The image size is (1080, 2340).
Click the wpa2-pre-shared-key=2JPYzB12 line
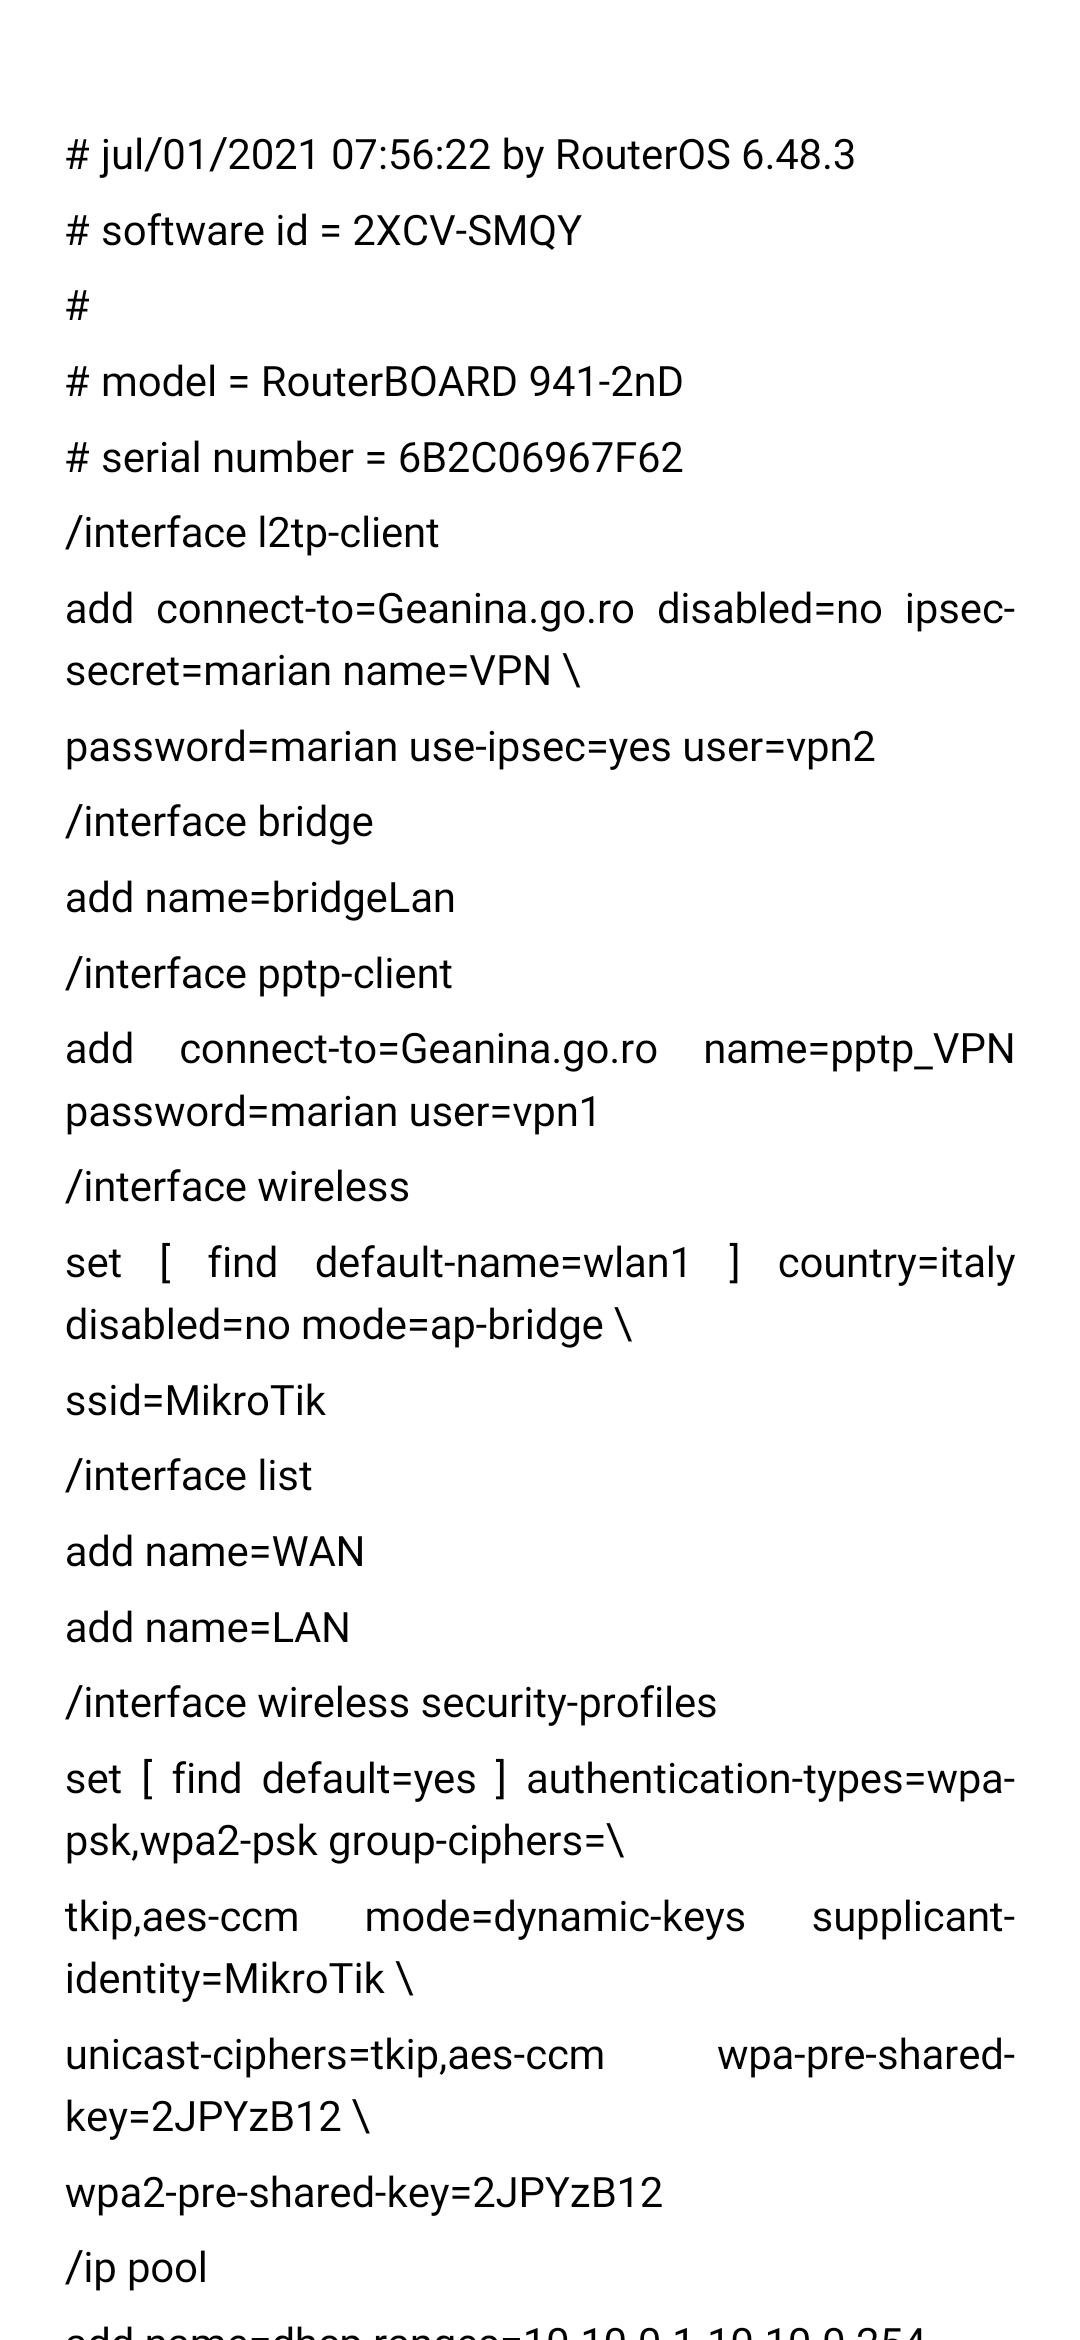(x=364, y=2193)
